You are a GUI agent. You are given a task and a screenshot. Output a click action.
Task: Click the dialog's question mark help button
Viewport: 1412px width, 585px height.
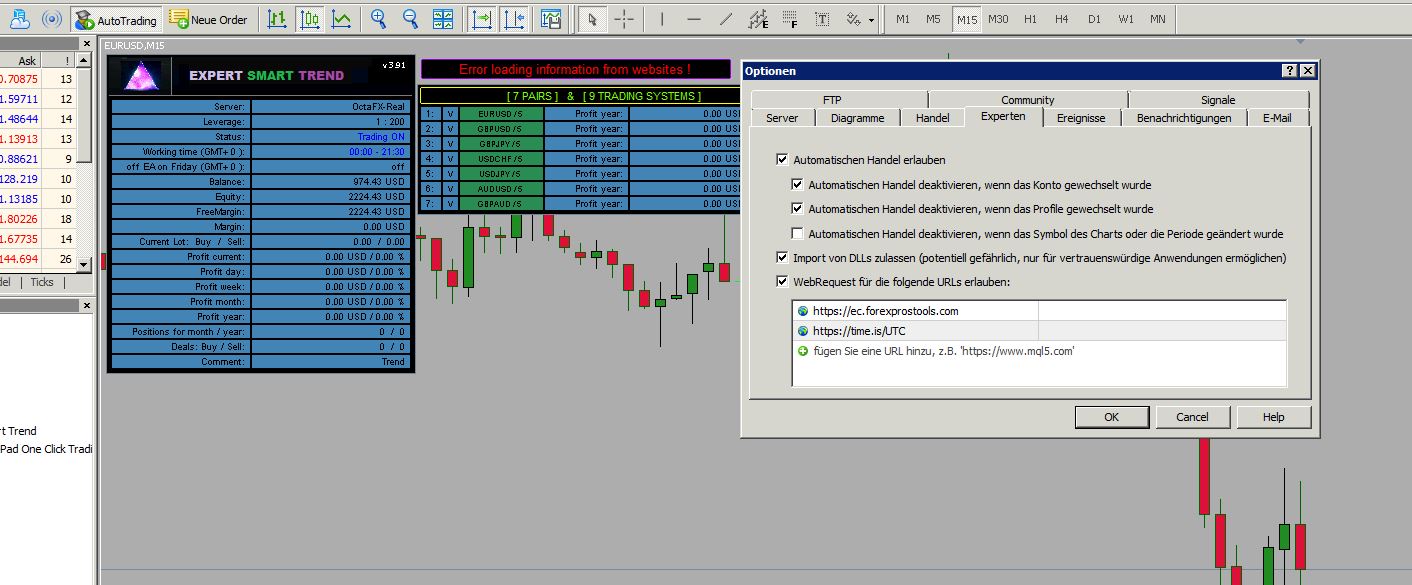click(x=1290, y=71)
